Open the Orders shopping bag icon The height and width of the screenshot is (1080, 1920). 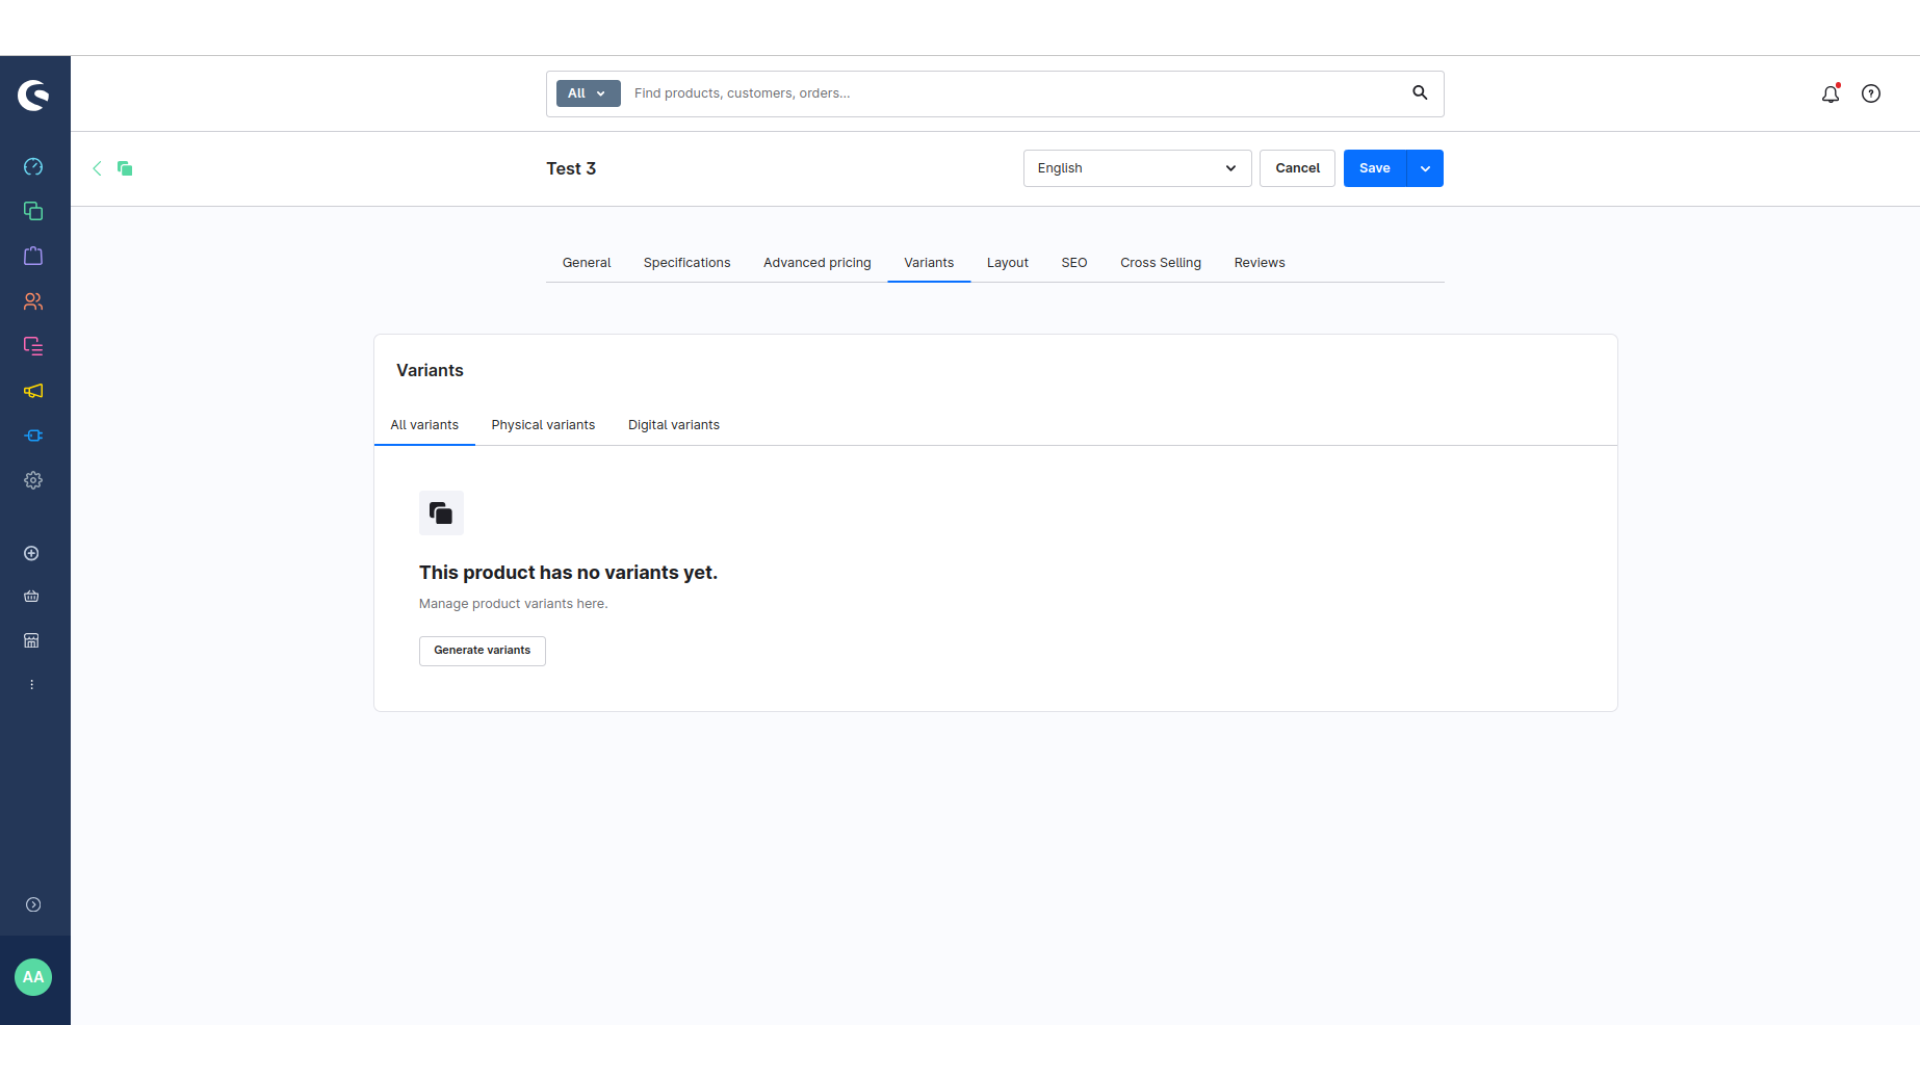(x=33, y=256)
